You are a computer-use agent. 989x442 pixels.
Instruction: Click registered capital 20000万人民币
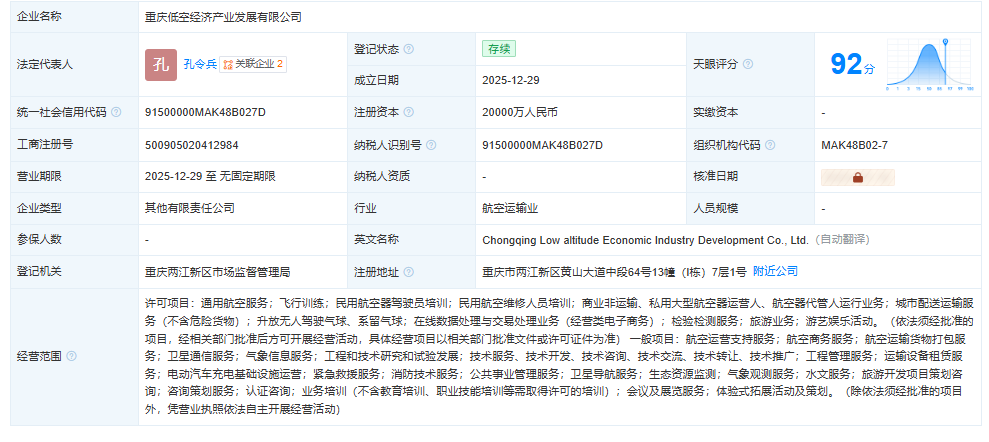pyautogui.click(x=520, y=112)
